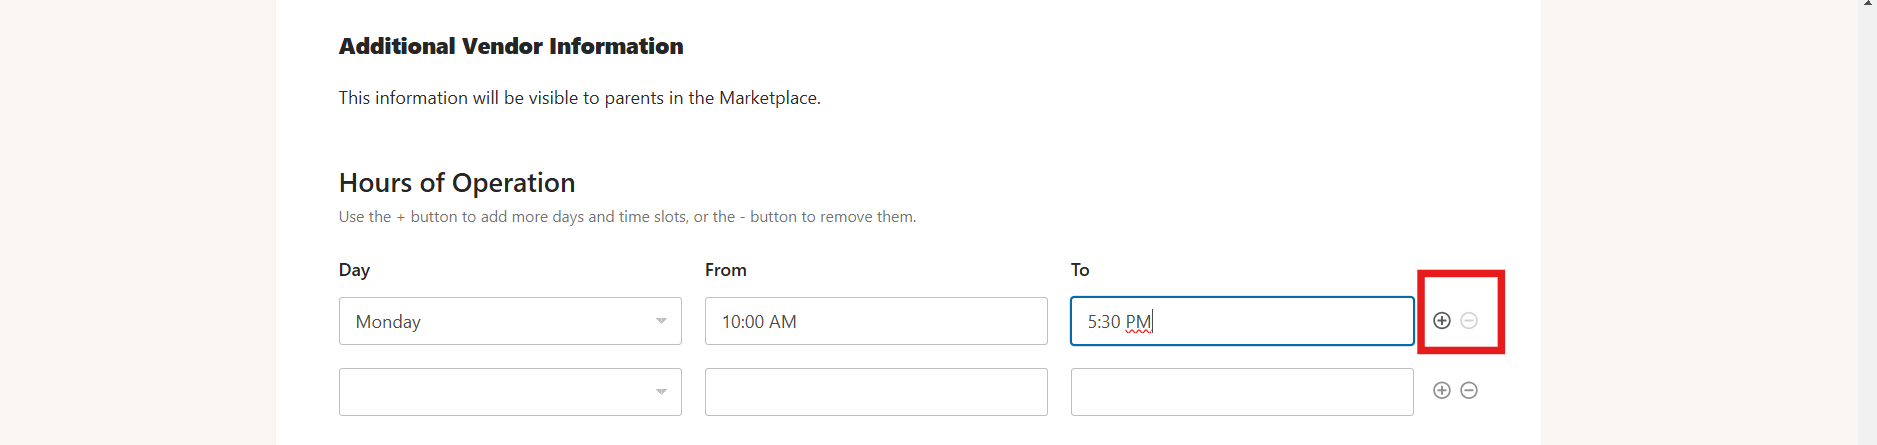Remove the empty second row with minus icon
1877x445 pixels.
pyautogui.click(x=1469, y=391)
